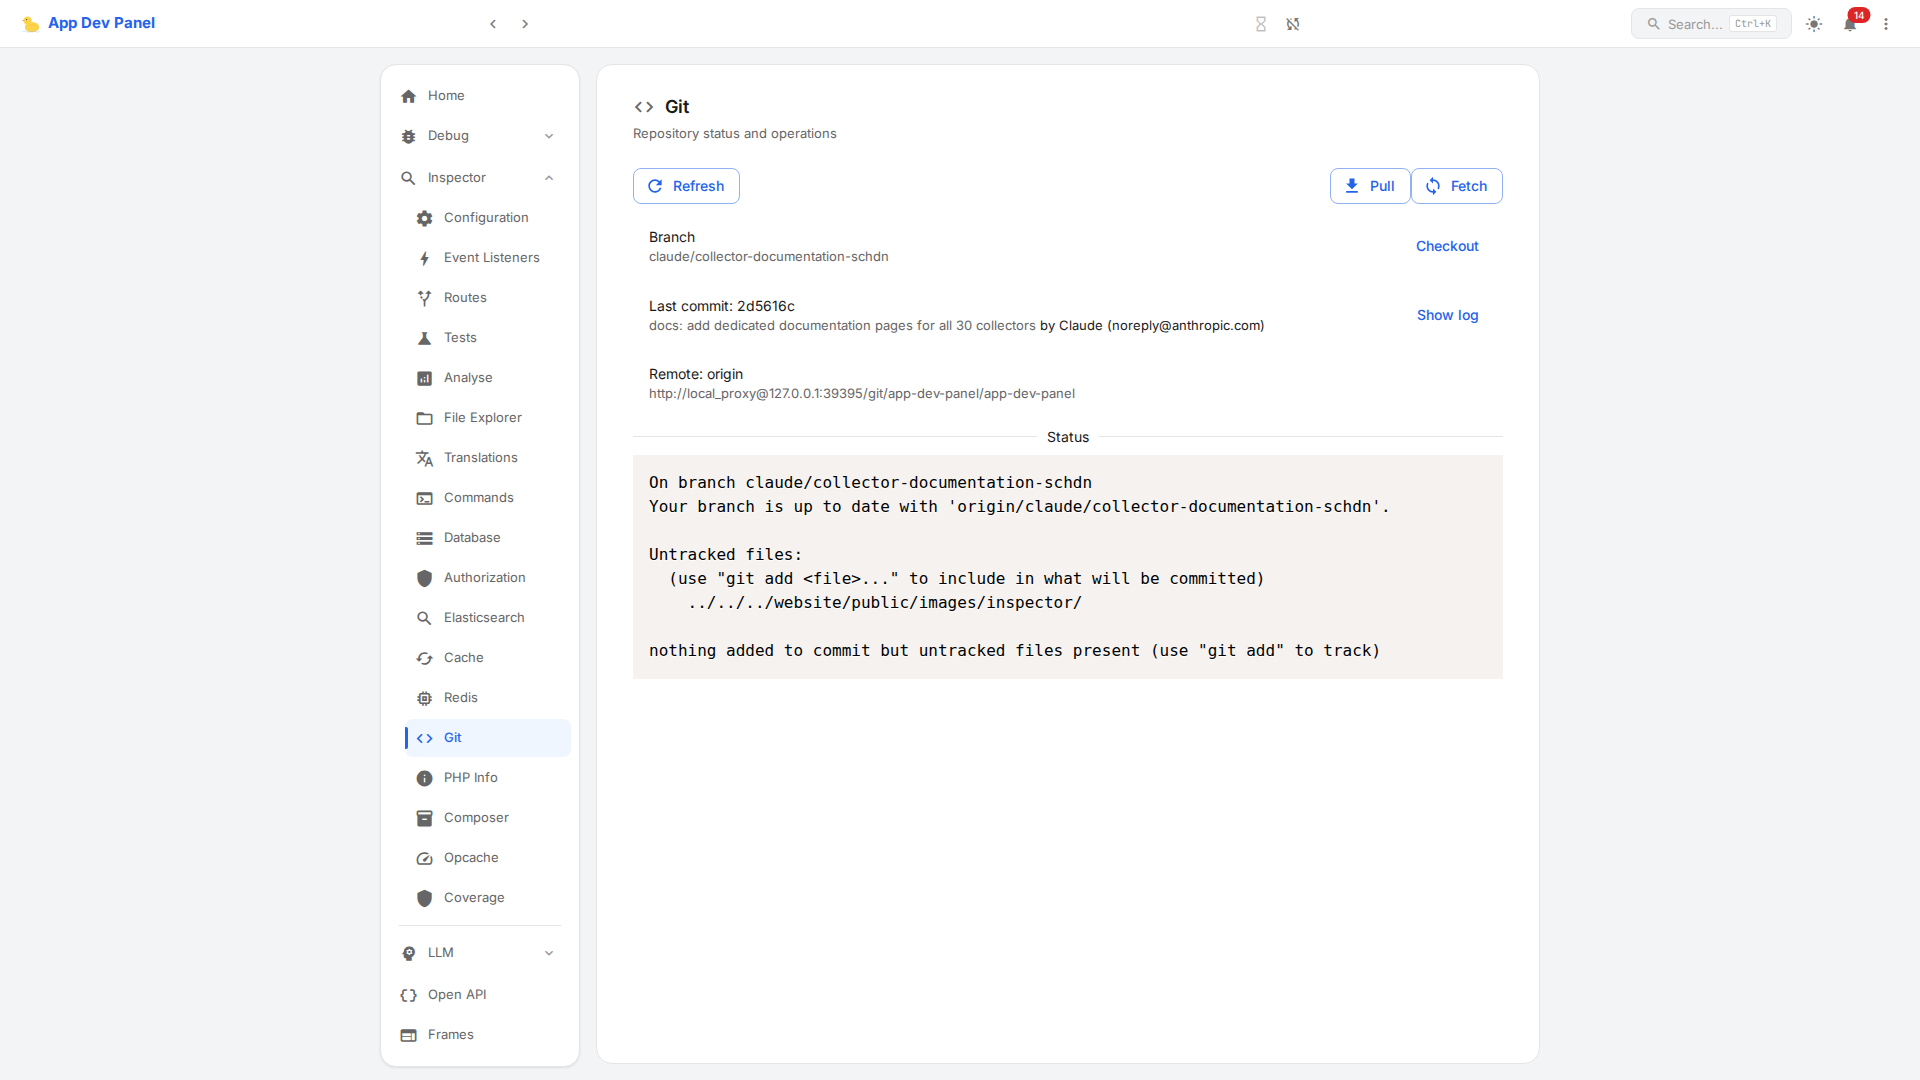Click the Show log link
The width and height of the screenshot is (1920, 1080).
point(1447,315)
